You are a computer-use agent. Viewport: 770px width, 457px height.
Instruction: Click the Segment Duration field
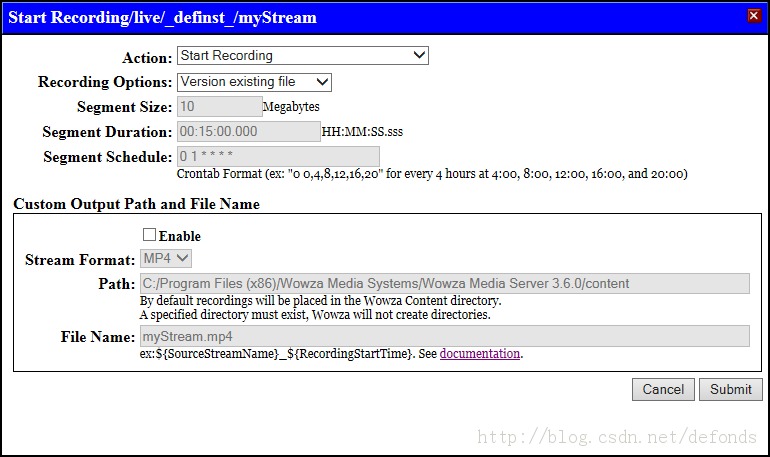248,132
